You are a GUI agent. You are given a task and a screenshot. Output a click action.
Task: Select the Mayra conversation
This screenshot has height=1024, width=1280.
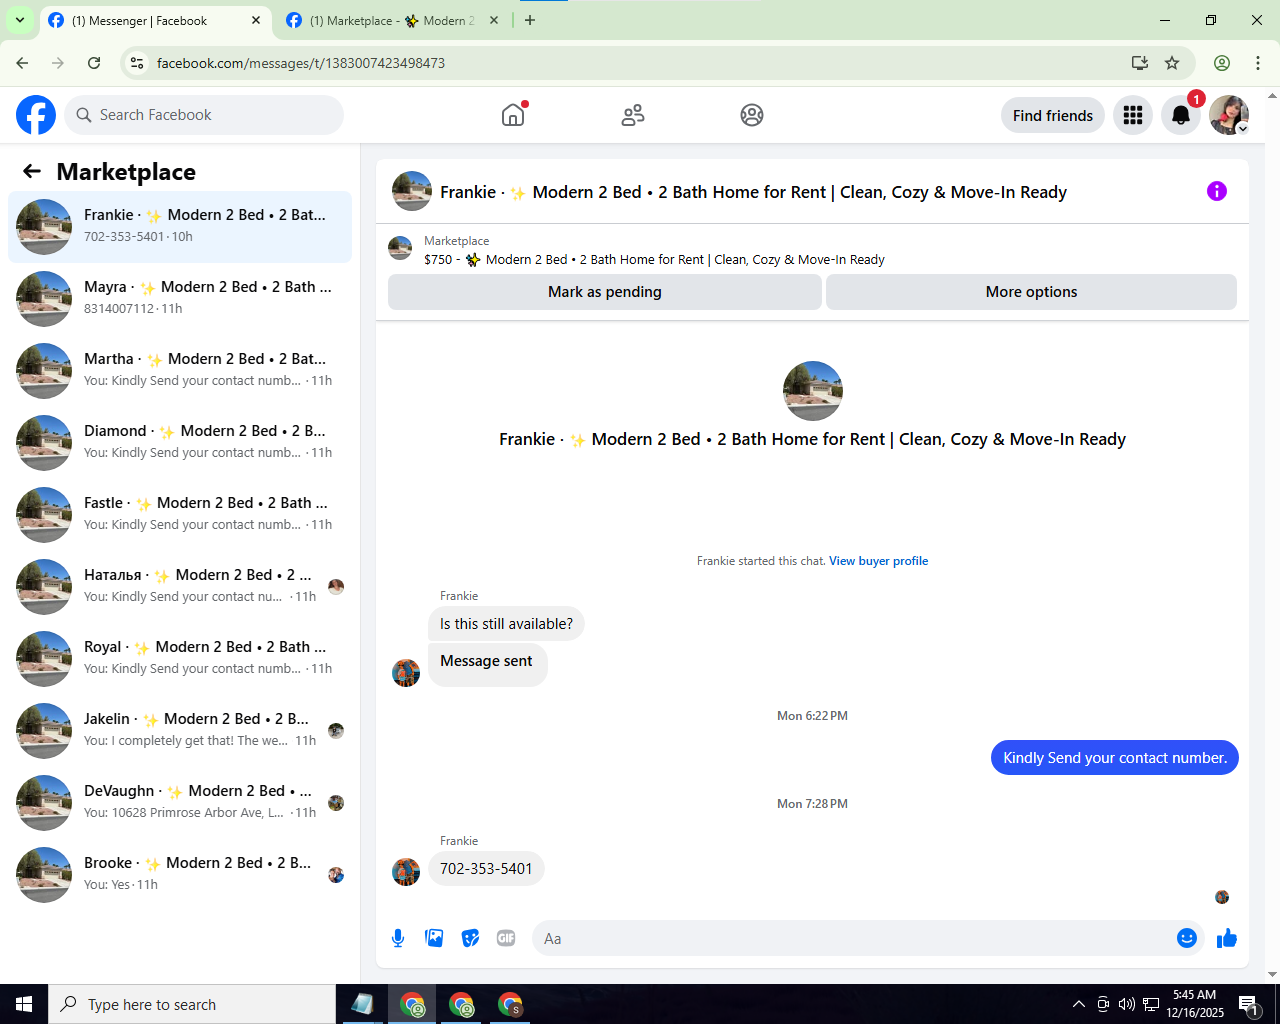pos(180,299)
